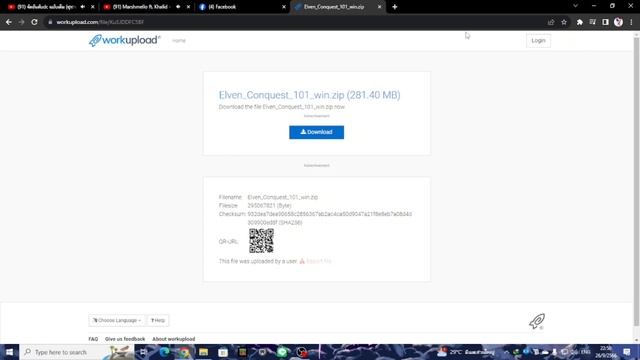Click the checksum SHA256 value text

click(x=329, y=218)
